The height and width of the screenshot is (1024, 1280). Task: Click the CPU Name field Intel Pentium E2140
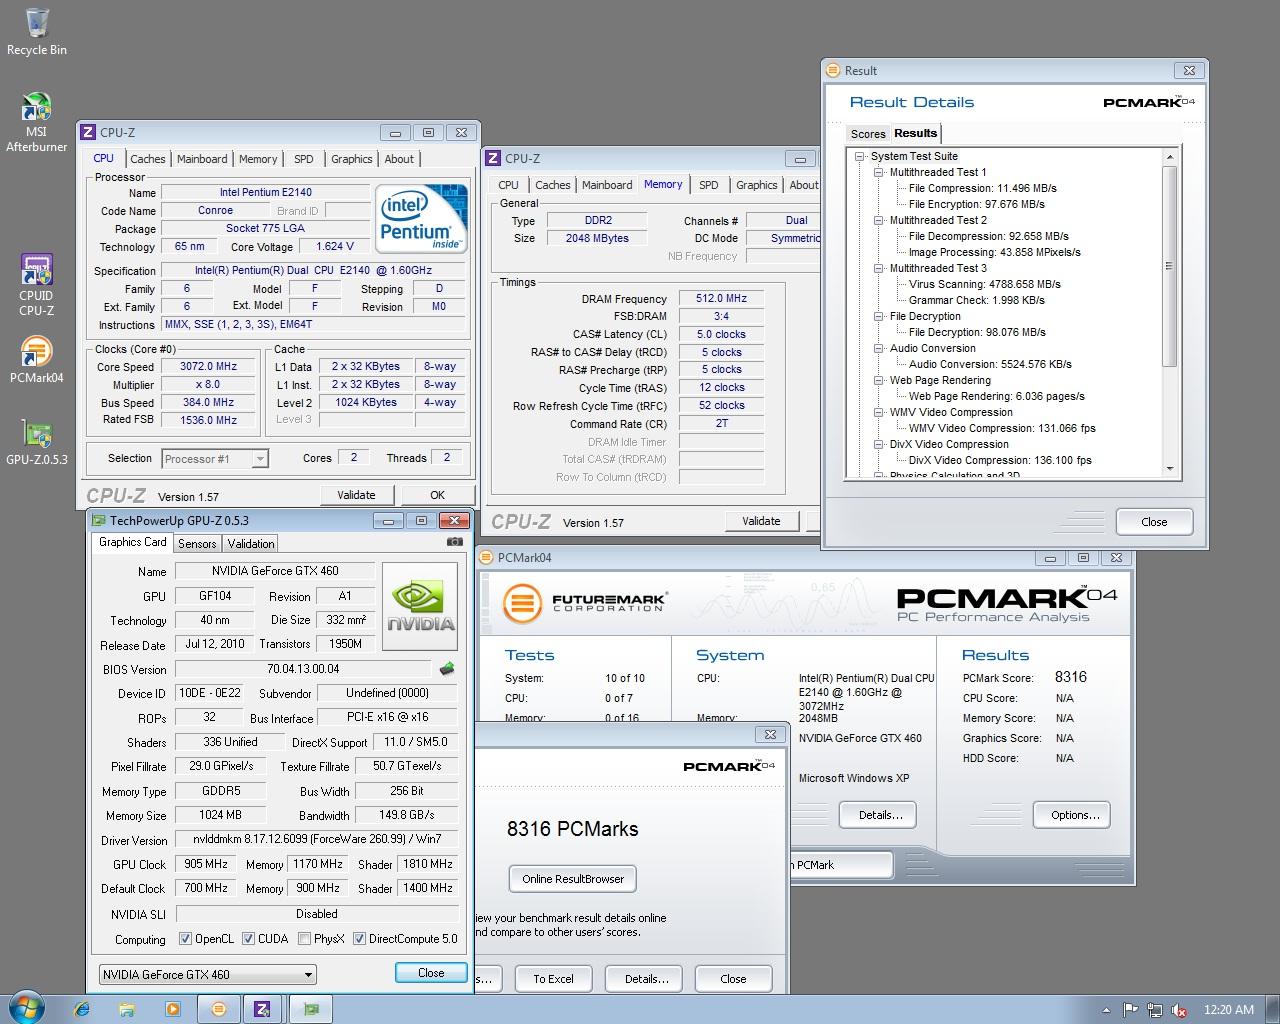tap(266, 192)
